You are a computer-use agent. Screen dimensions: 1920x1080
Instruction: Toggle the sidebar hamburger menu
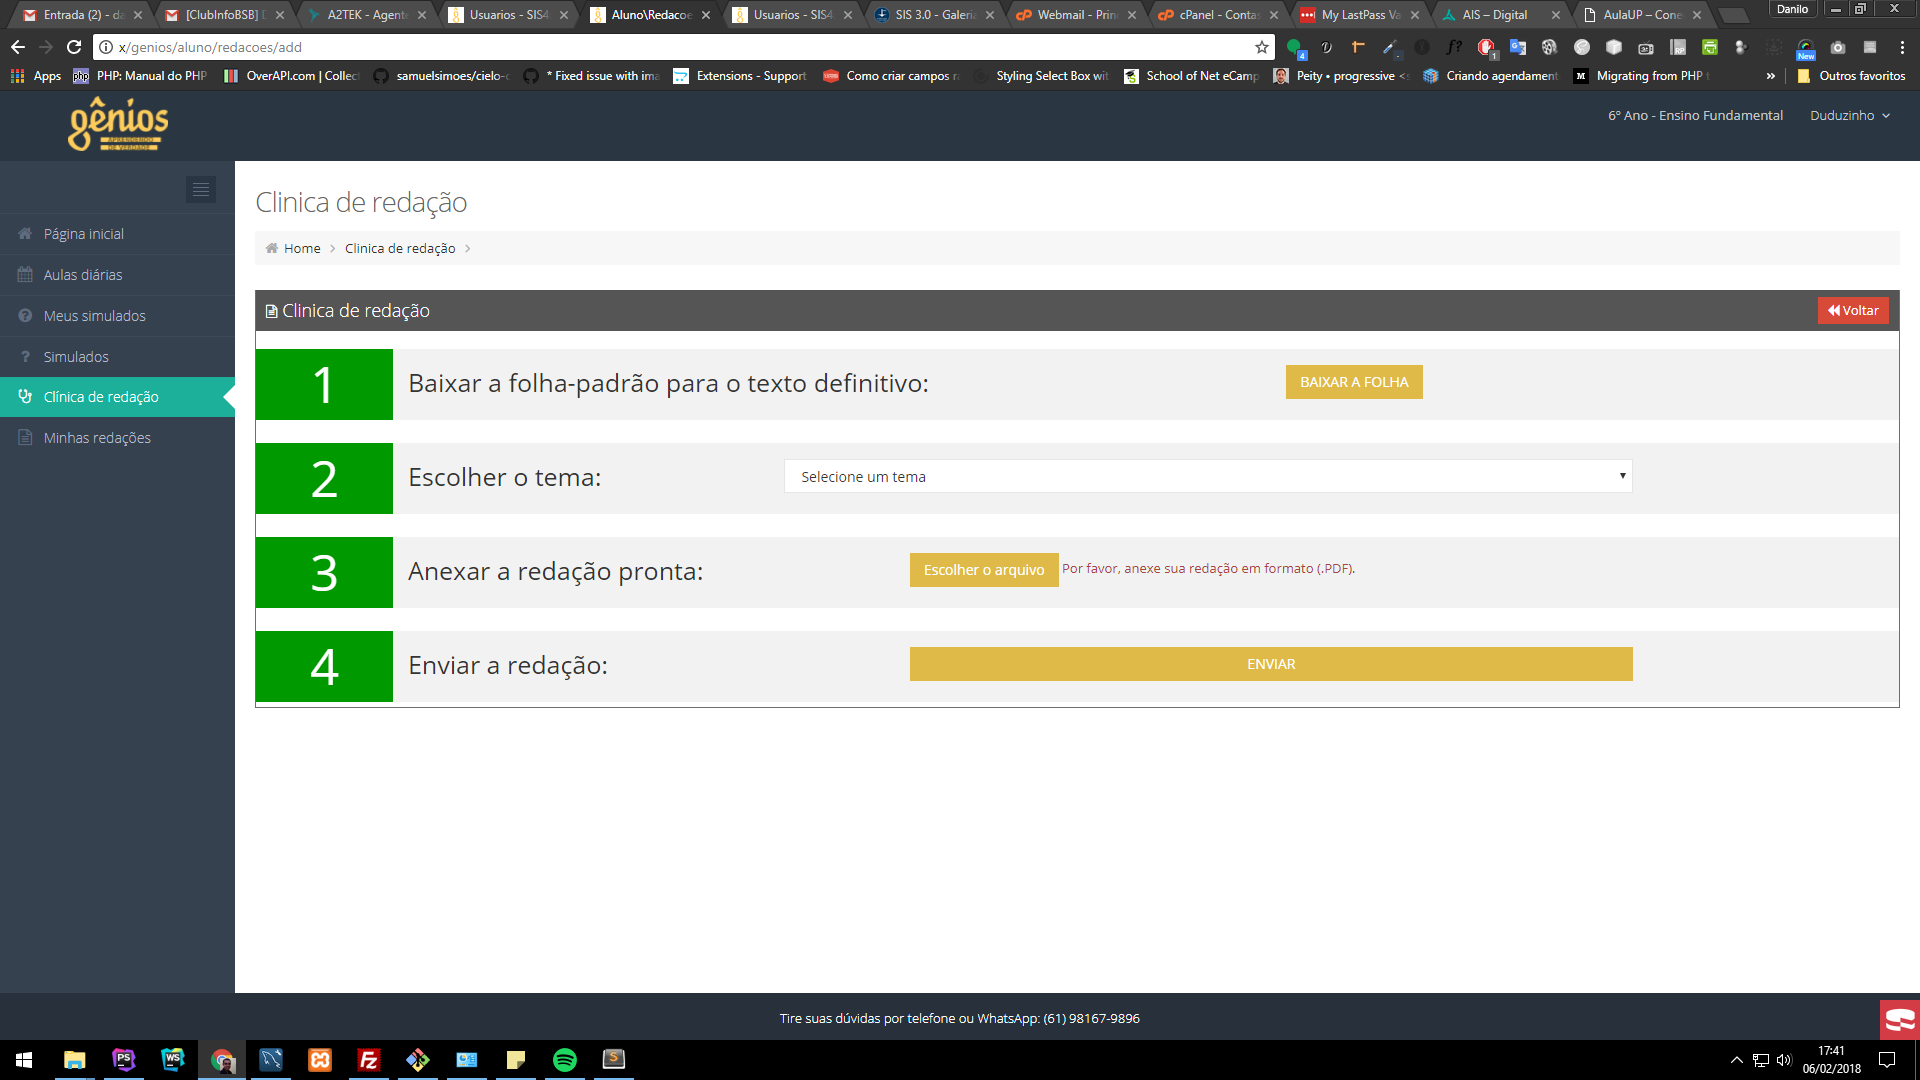[x=201, y=189]
